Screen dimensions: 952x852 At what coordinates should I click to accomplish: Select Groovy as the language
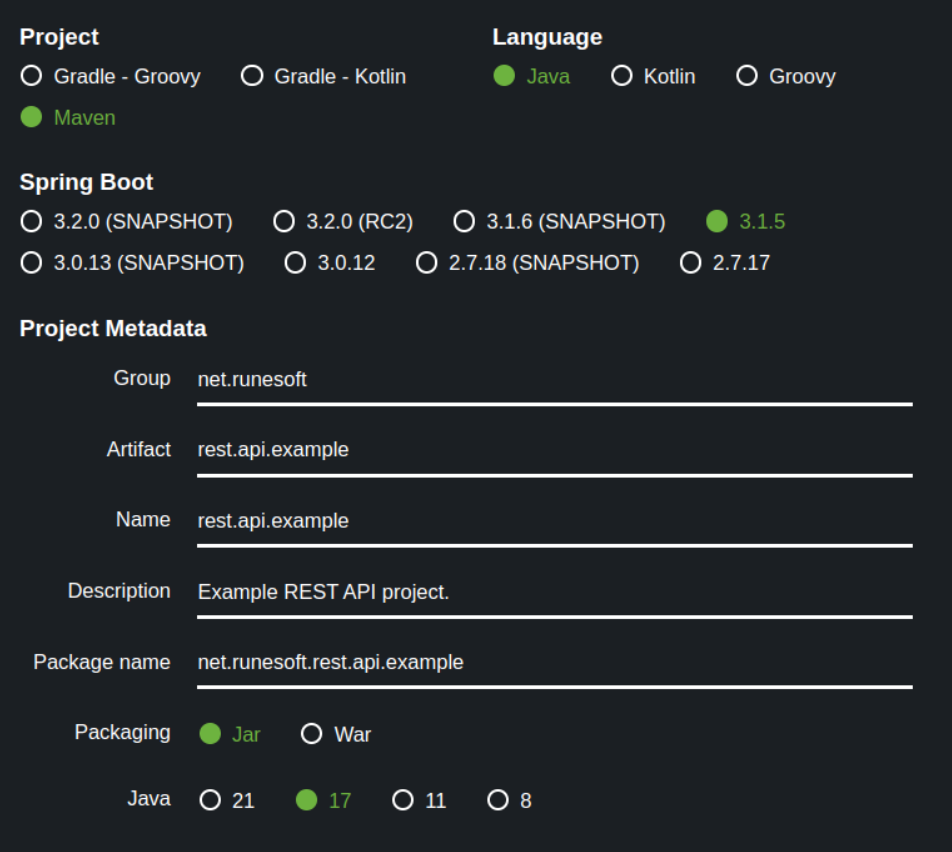point(747,76)
